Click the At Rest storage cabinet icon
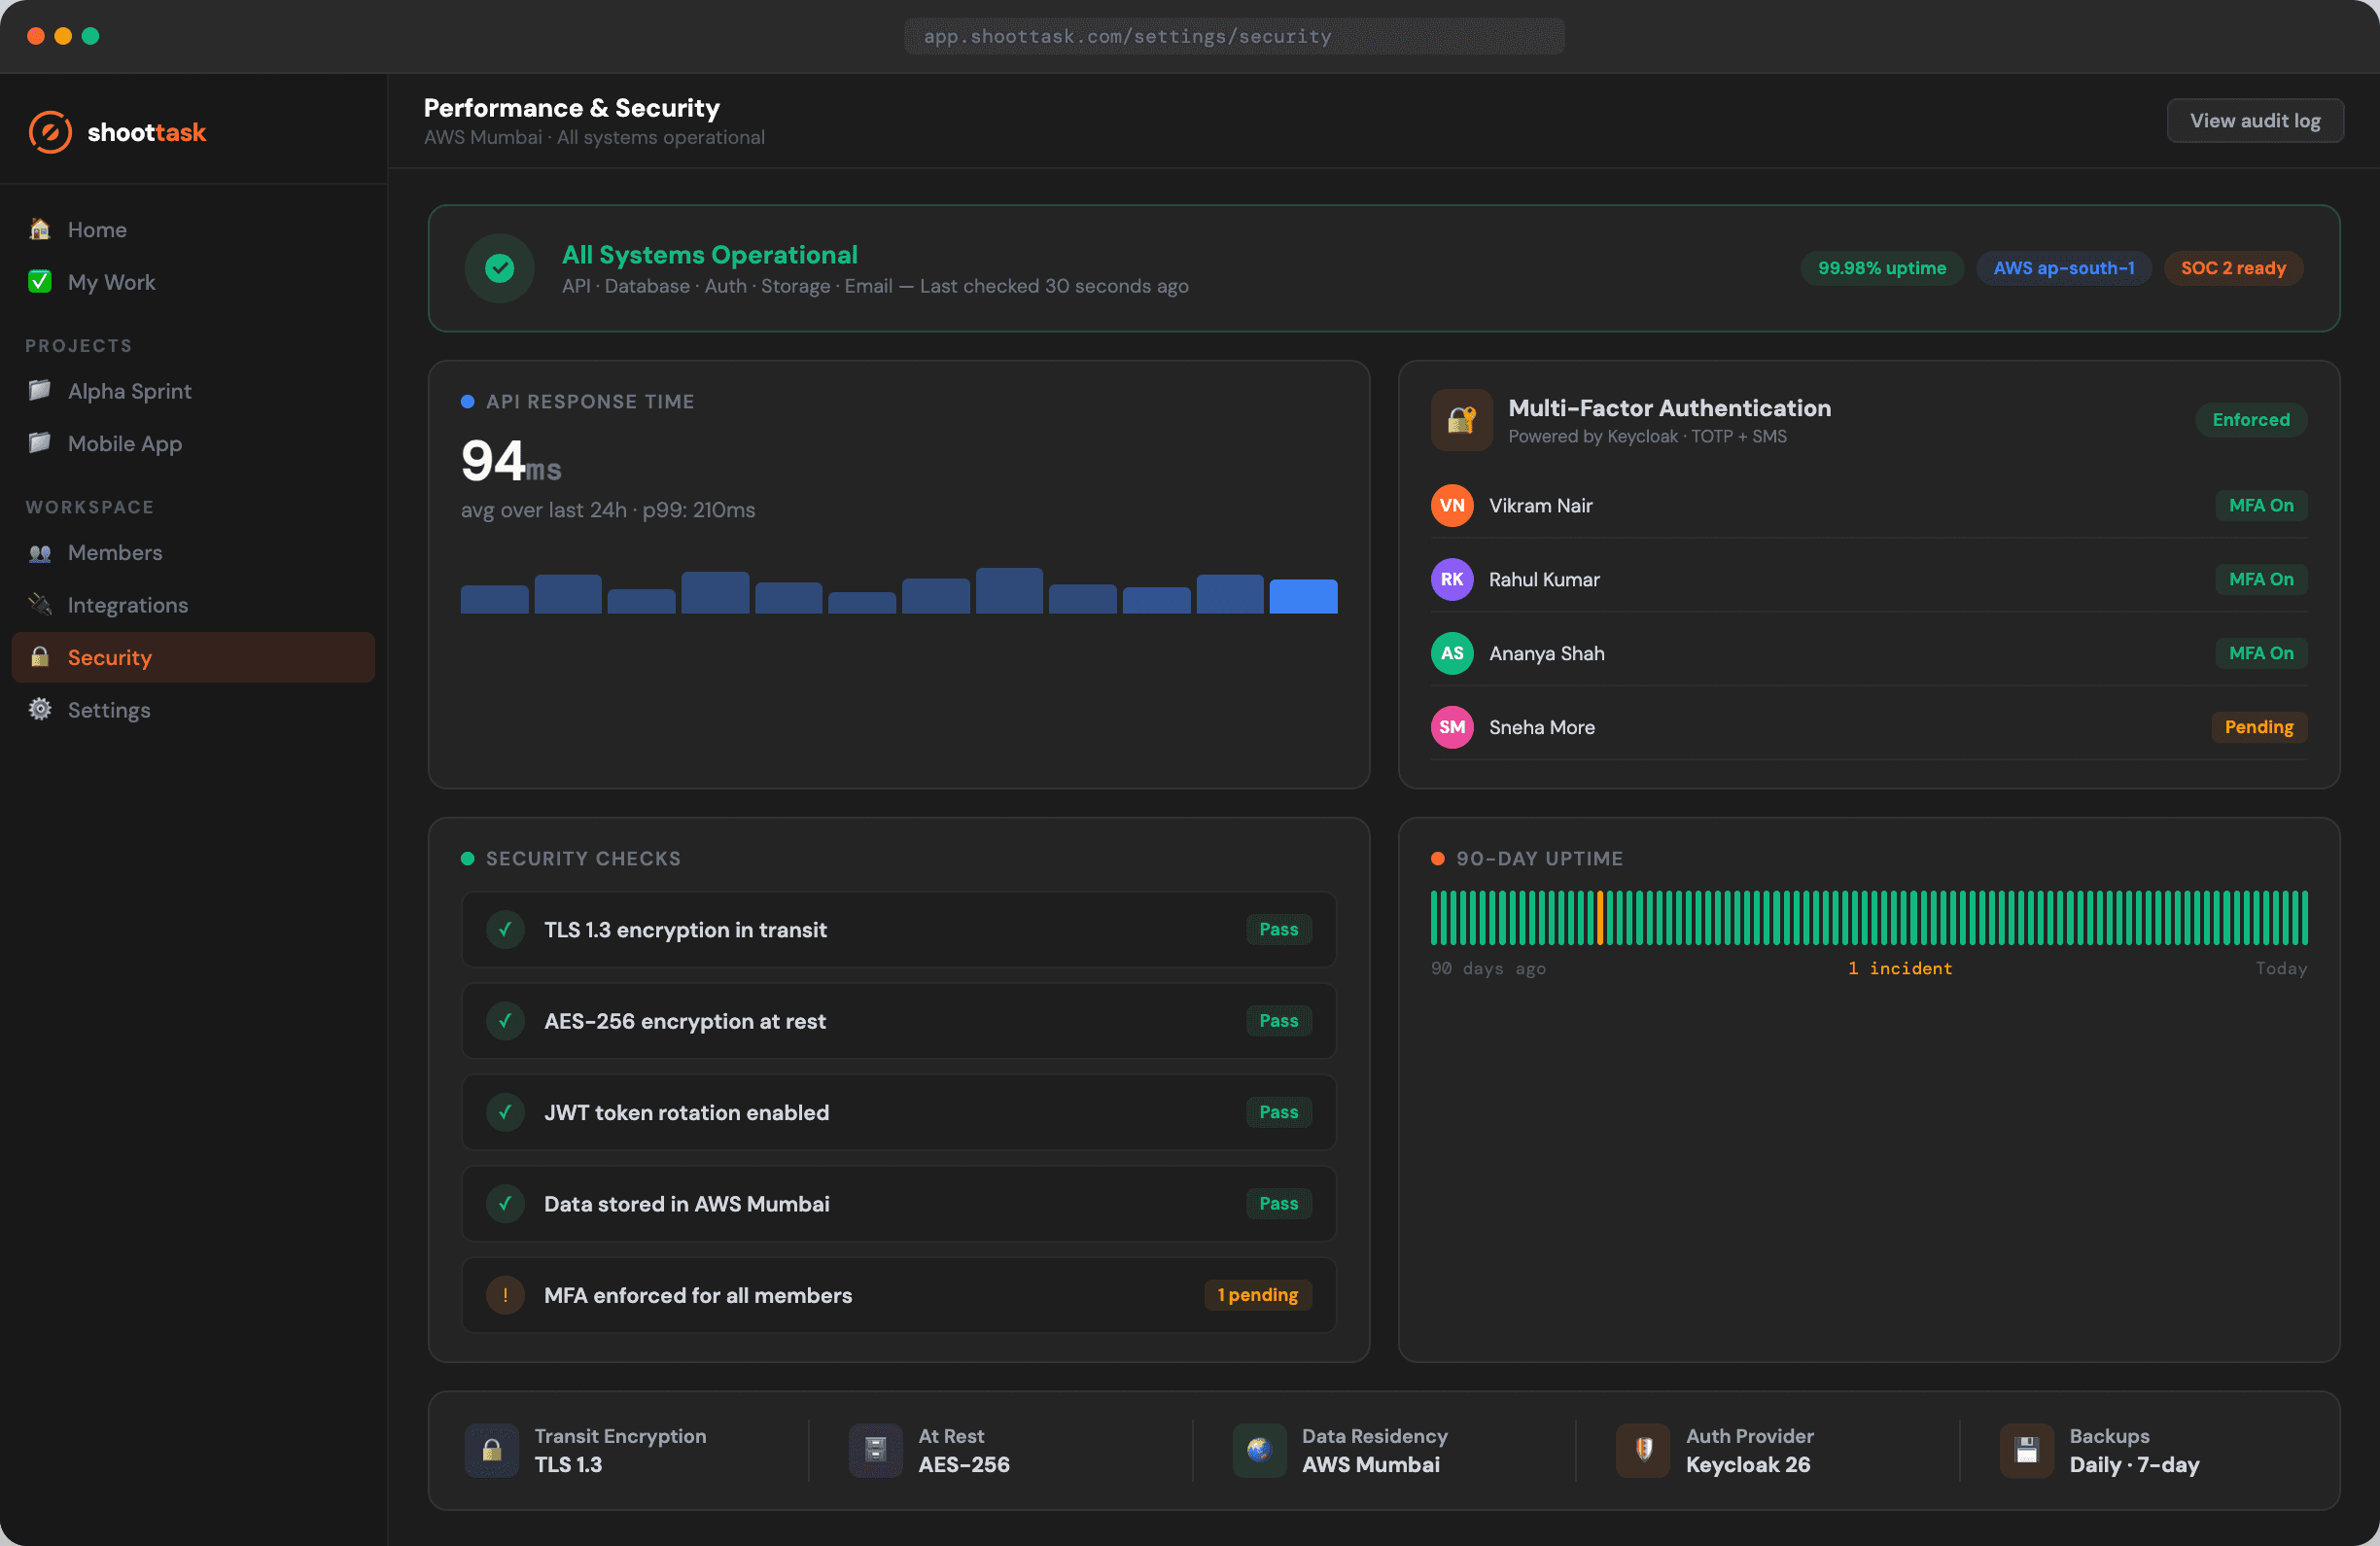2380x1546 pixels. coord(875,1450)
